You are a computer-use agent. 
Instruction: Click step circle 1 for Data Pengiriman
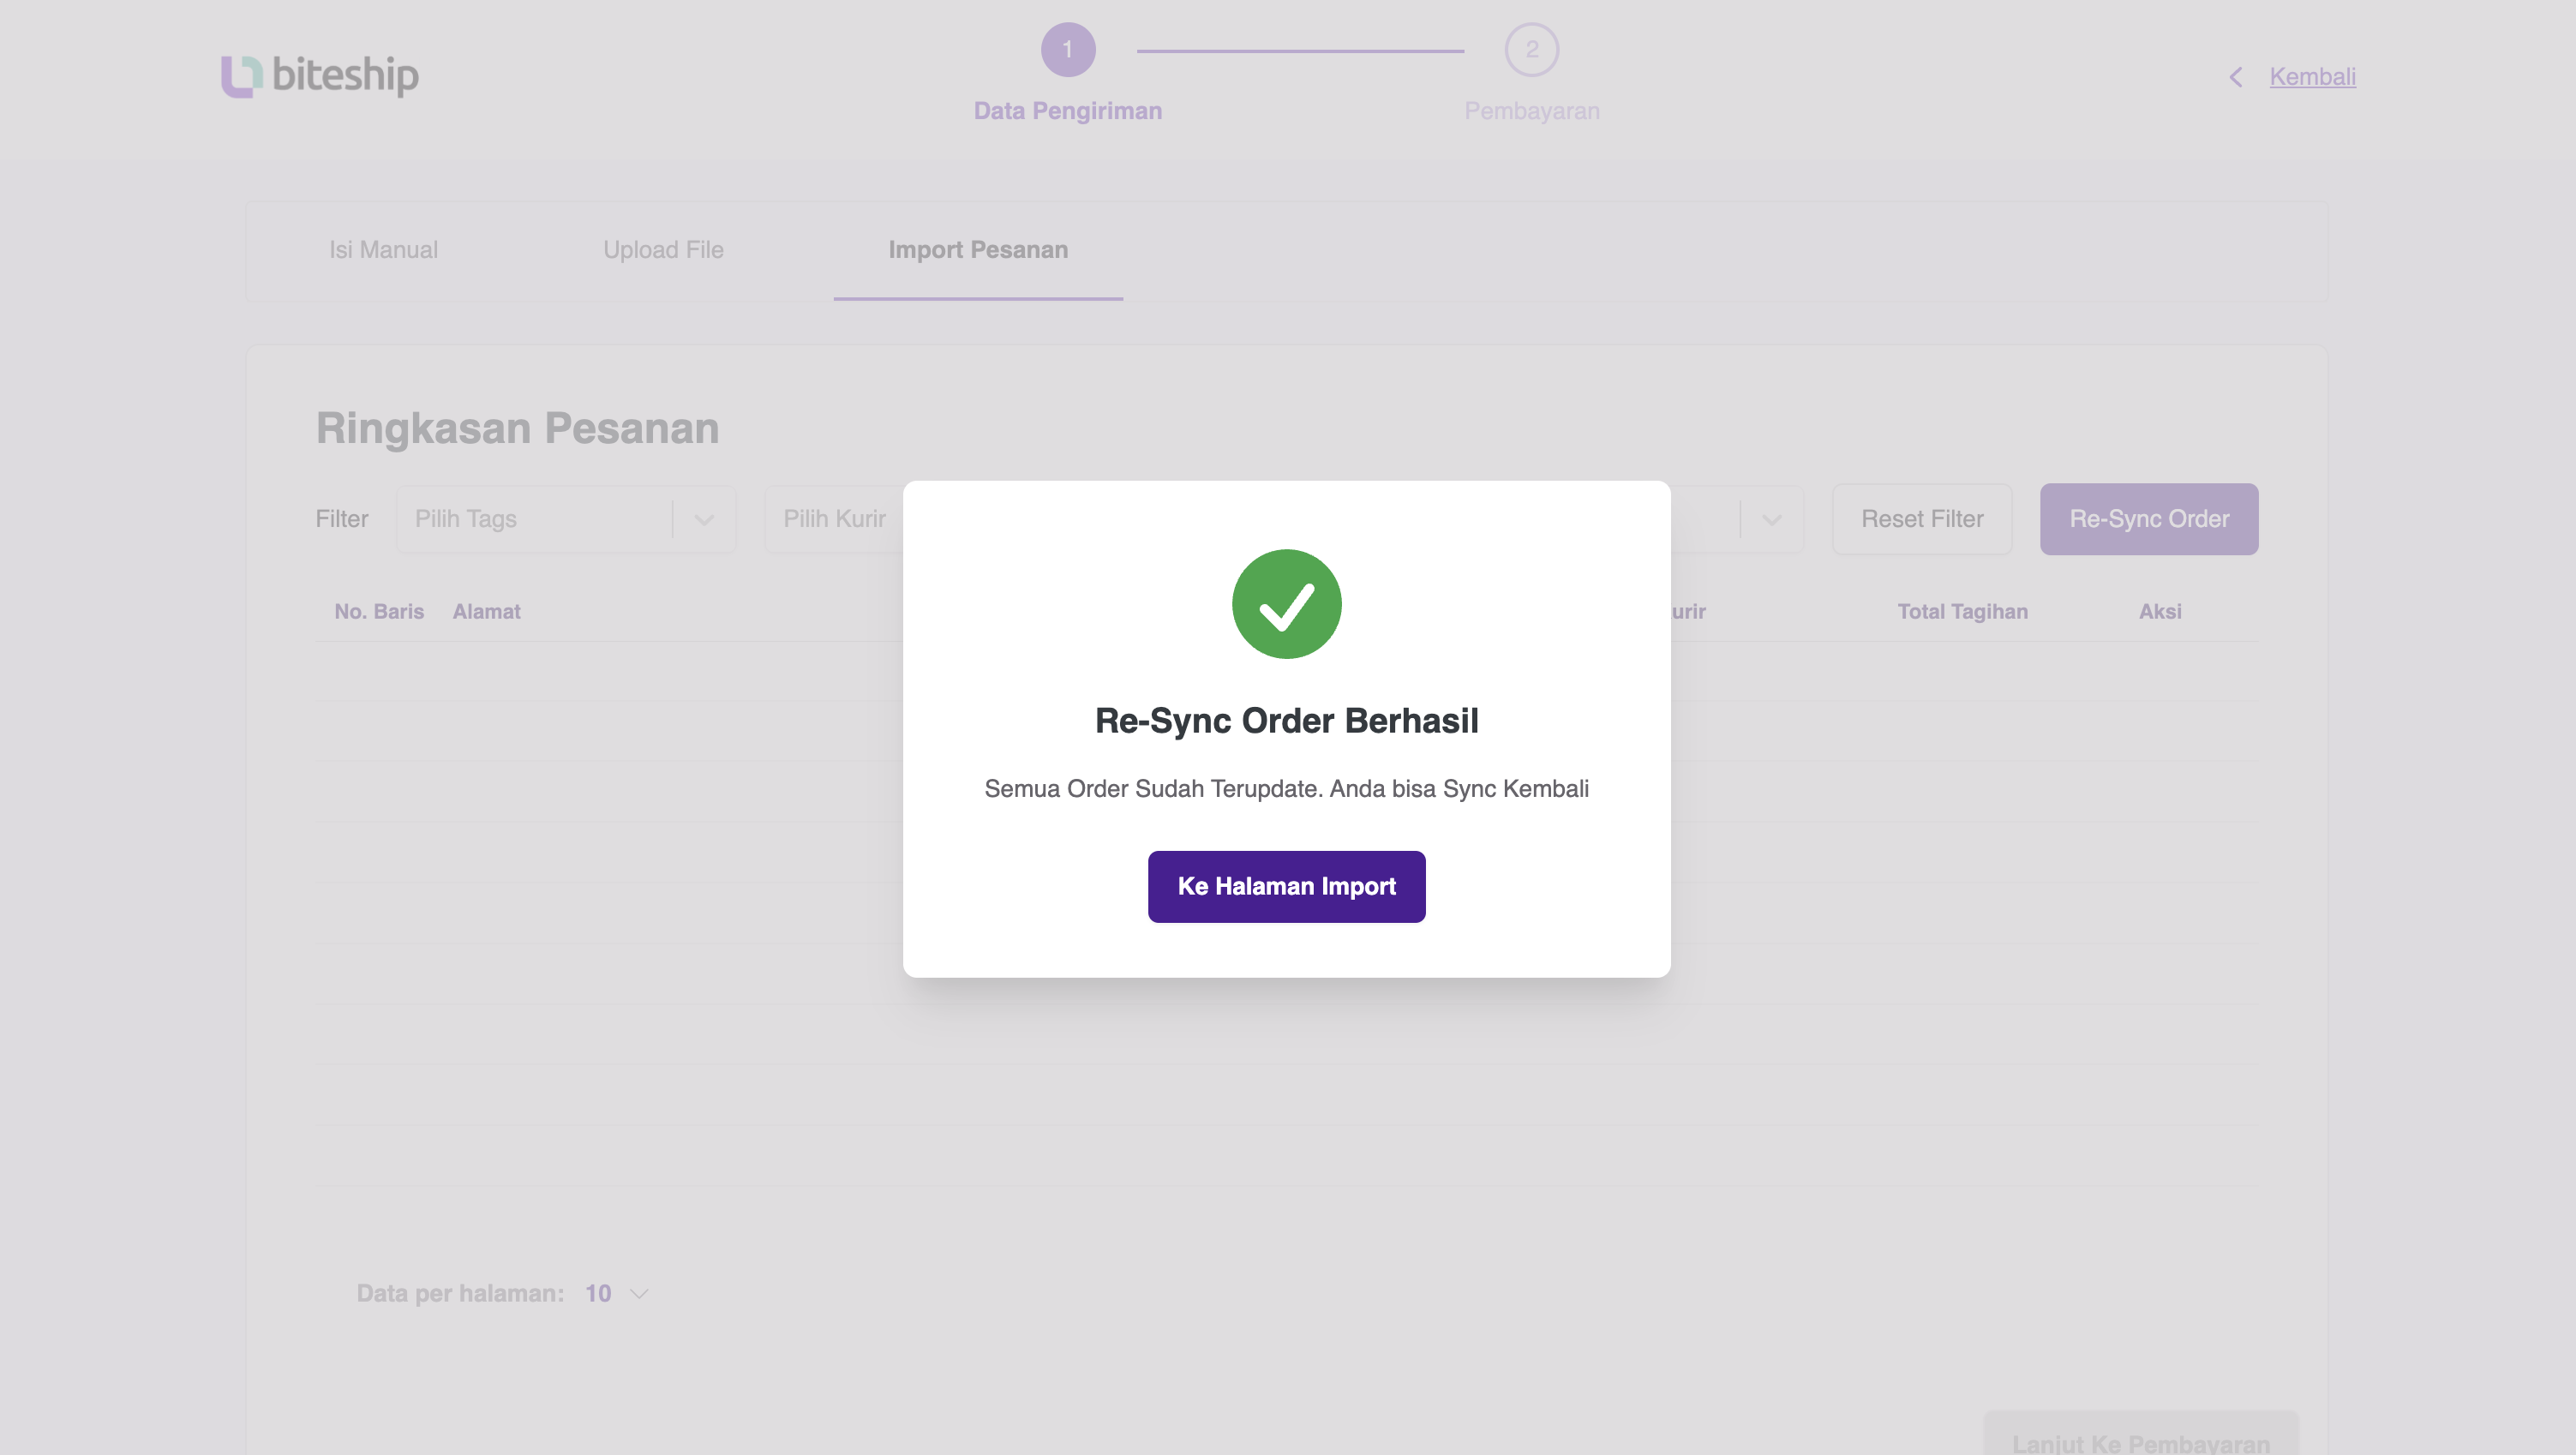click(1069, 47)
